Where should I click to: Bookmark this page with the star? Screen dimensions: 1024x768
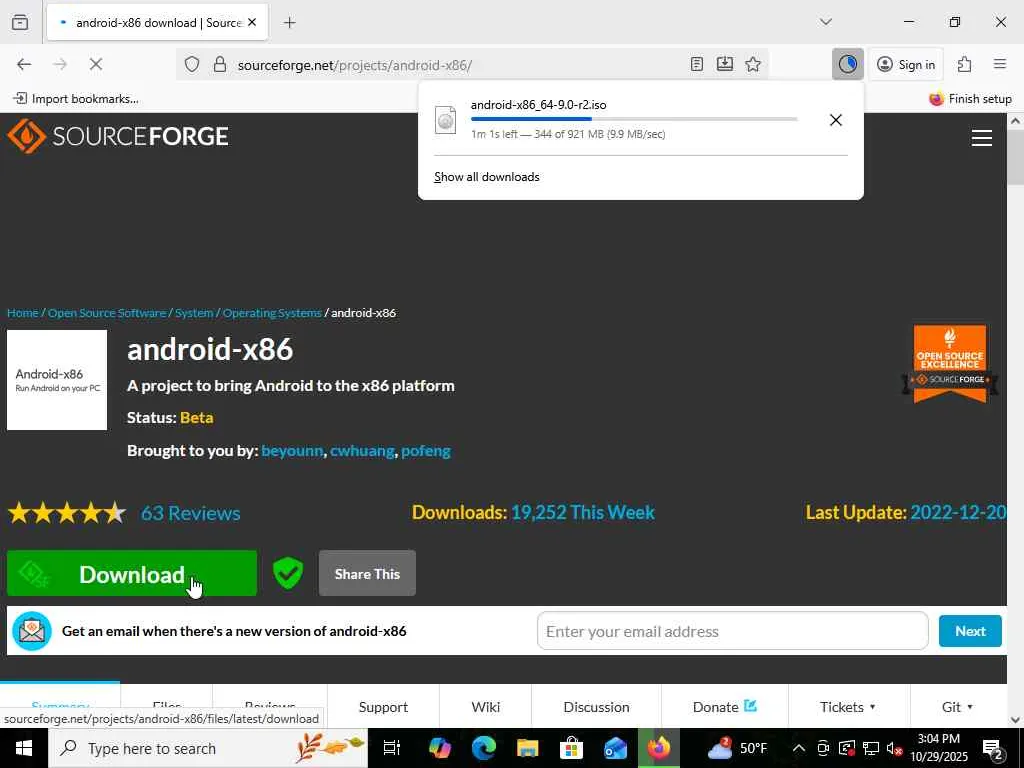[753, 64]
